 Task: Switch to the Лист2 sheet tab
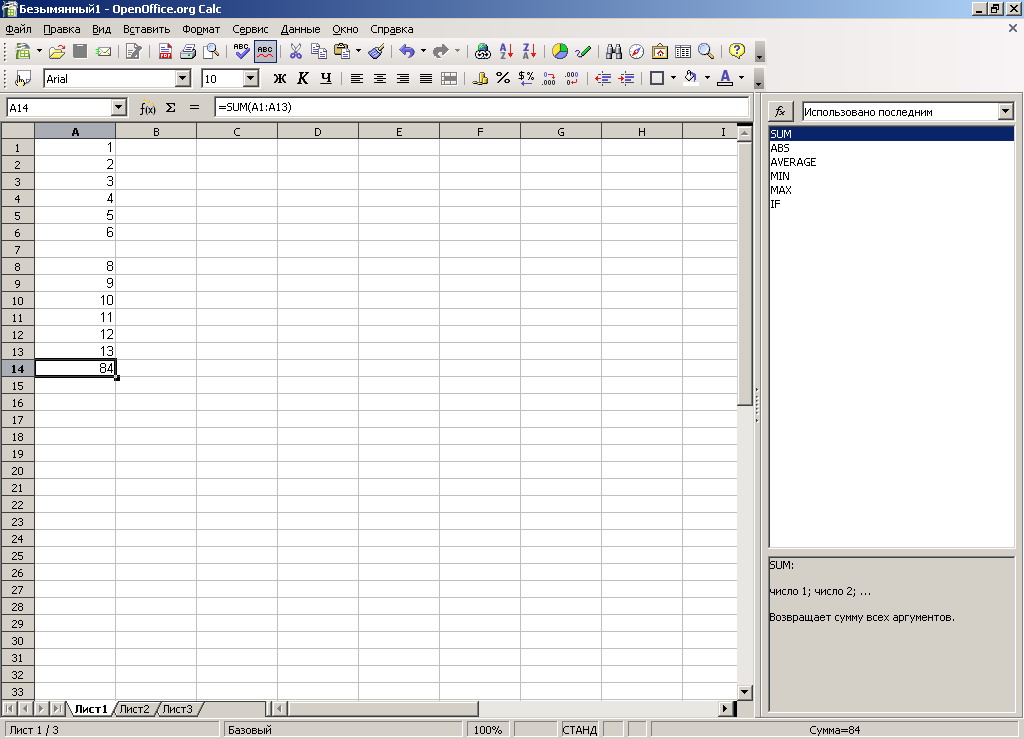click(x=134, y=709)
